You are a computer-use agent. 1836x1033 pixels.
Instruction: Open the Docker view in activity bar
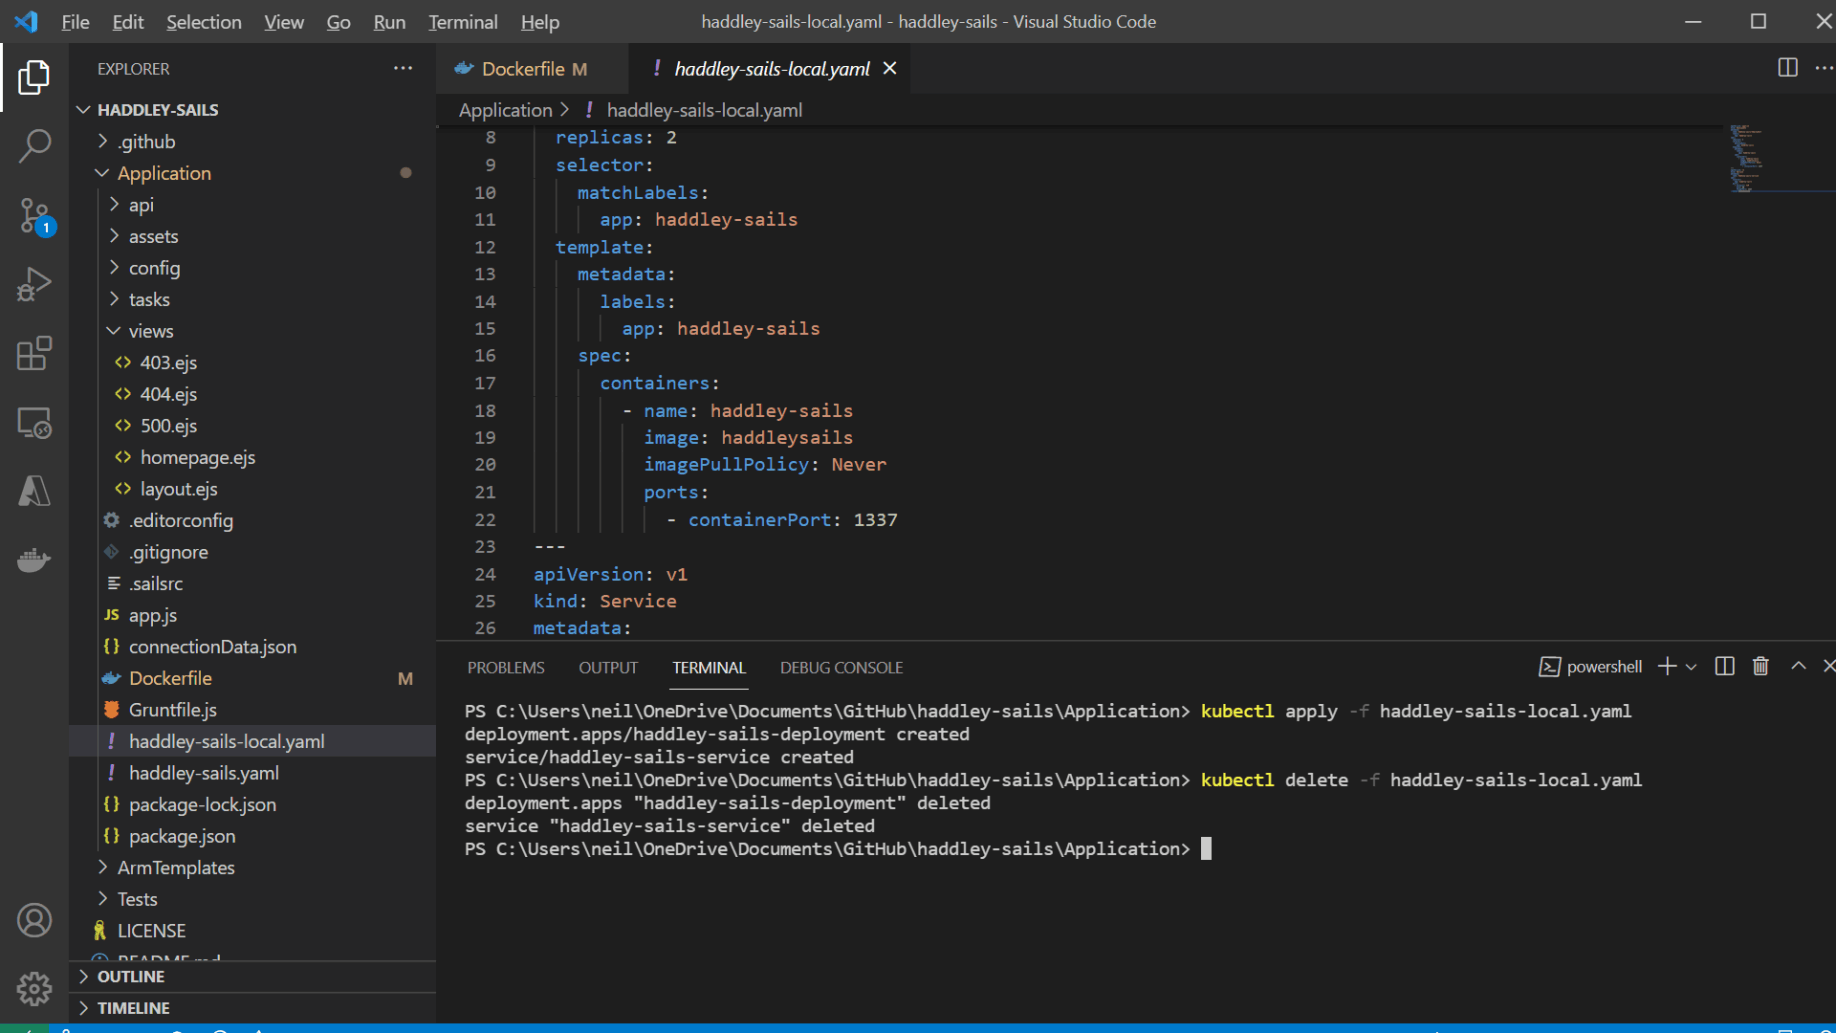coord(34,560)
